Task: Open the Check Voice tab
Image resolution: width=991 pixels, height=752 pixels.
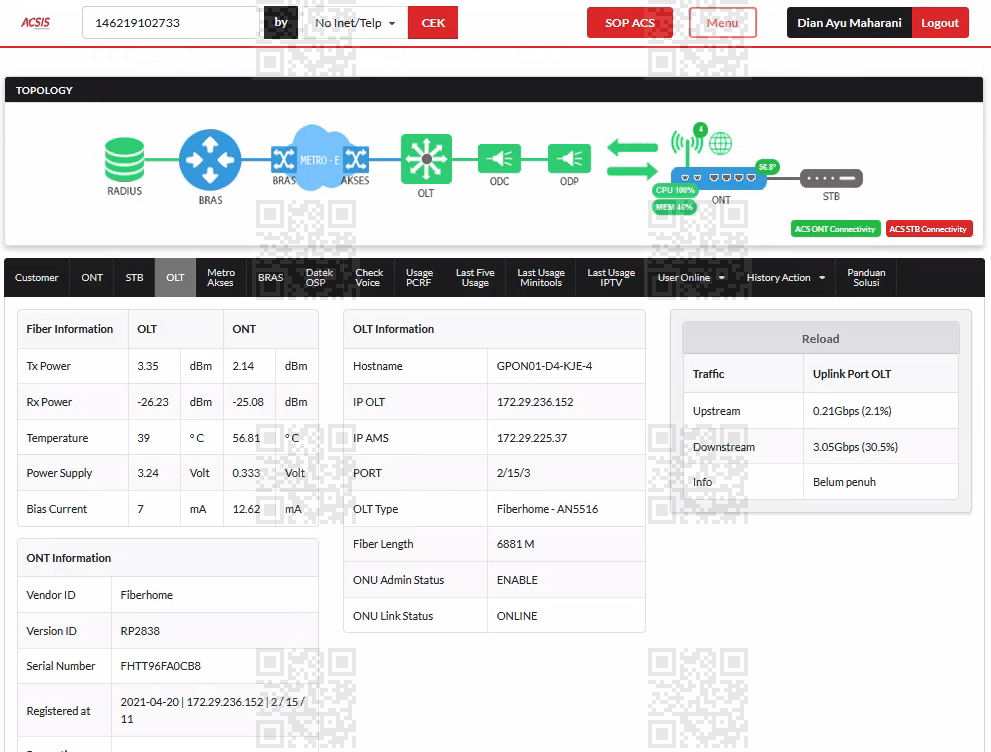Action: click(369, 277)
